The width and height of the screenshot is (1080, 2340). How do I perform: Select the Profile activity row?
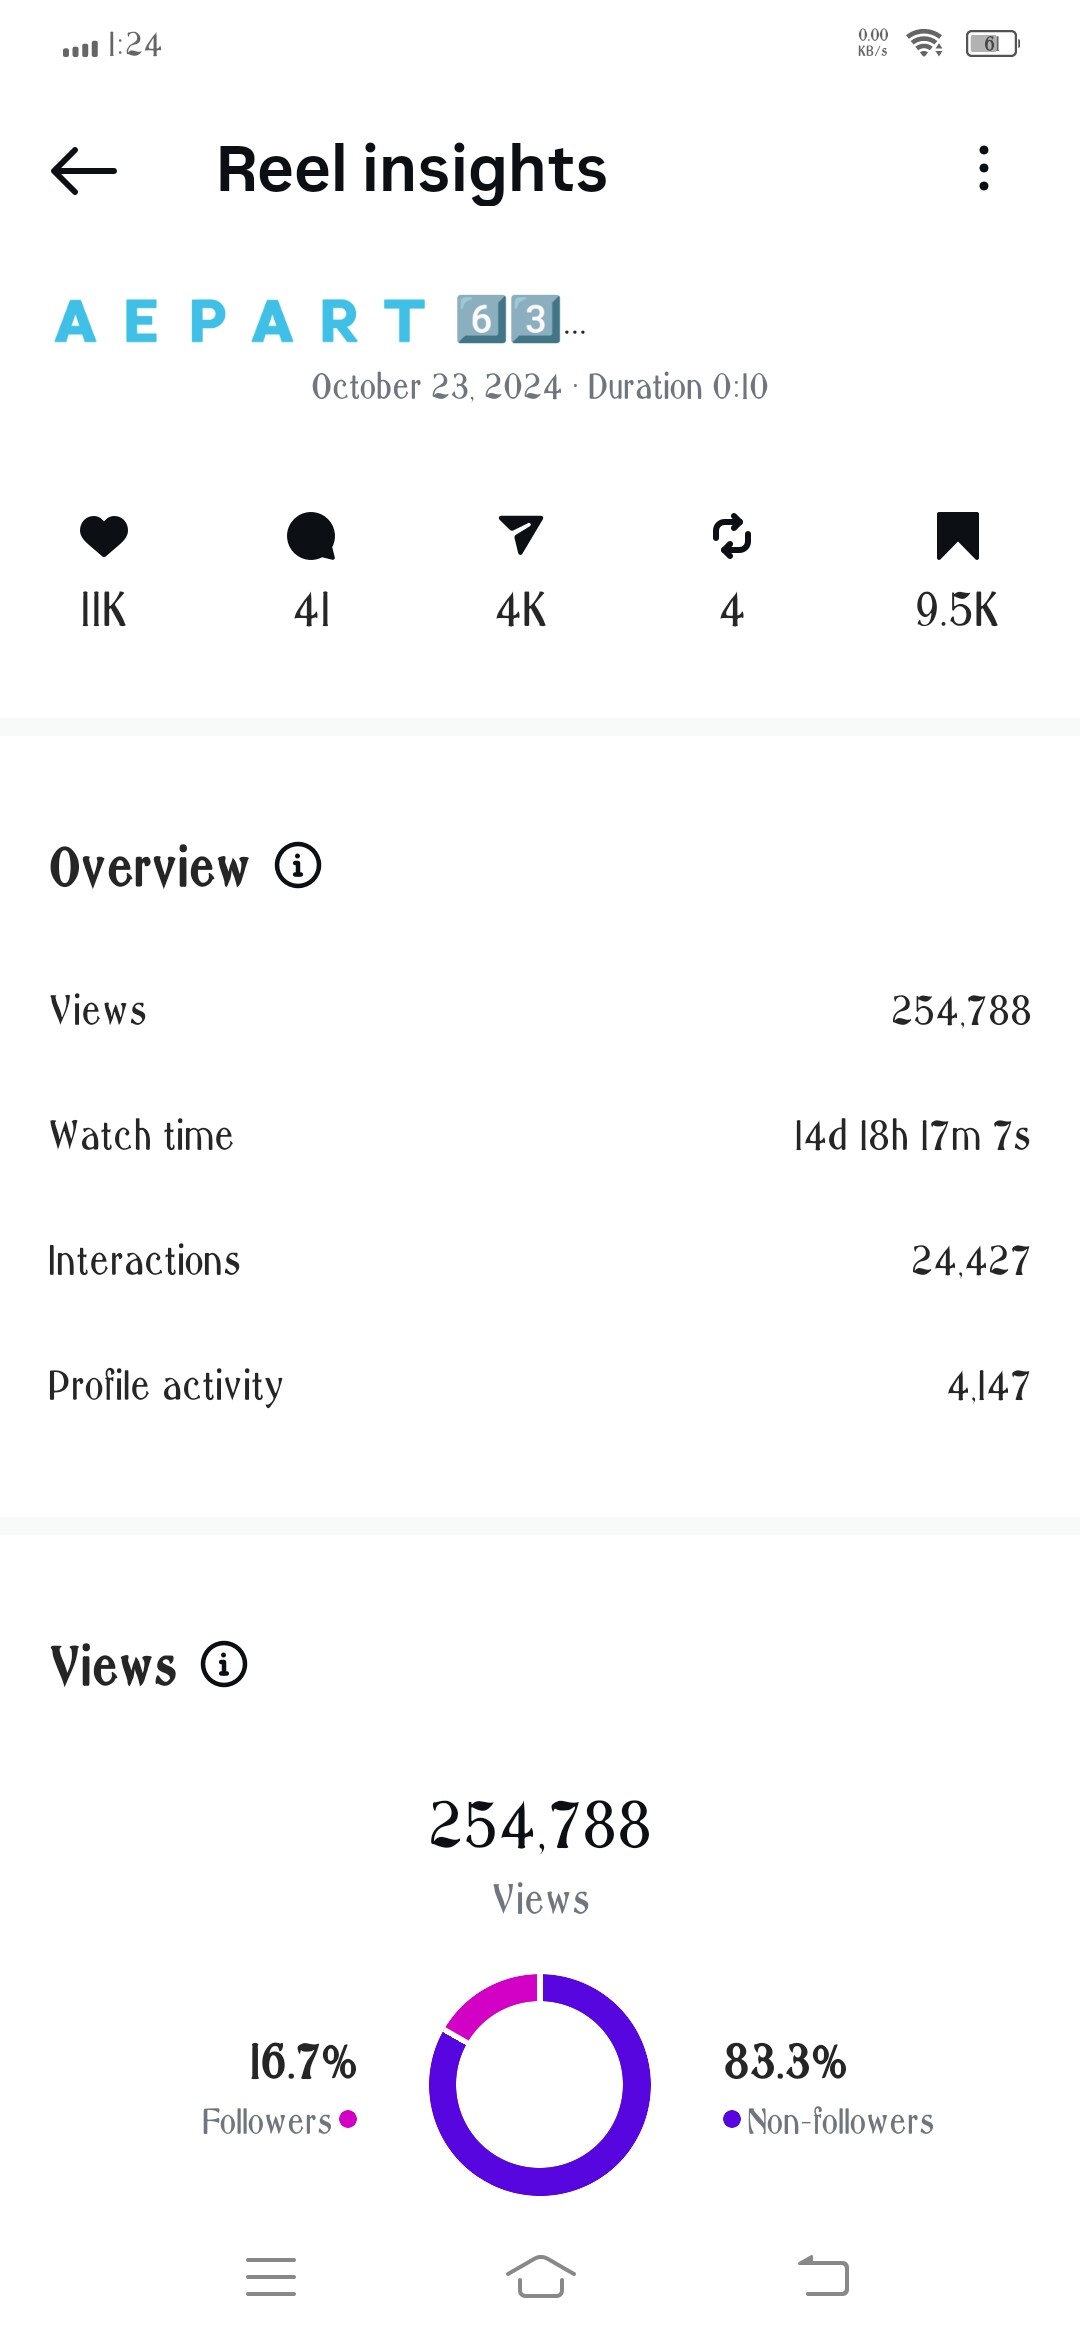point(540,1386)
